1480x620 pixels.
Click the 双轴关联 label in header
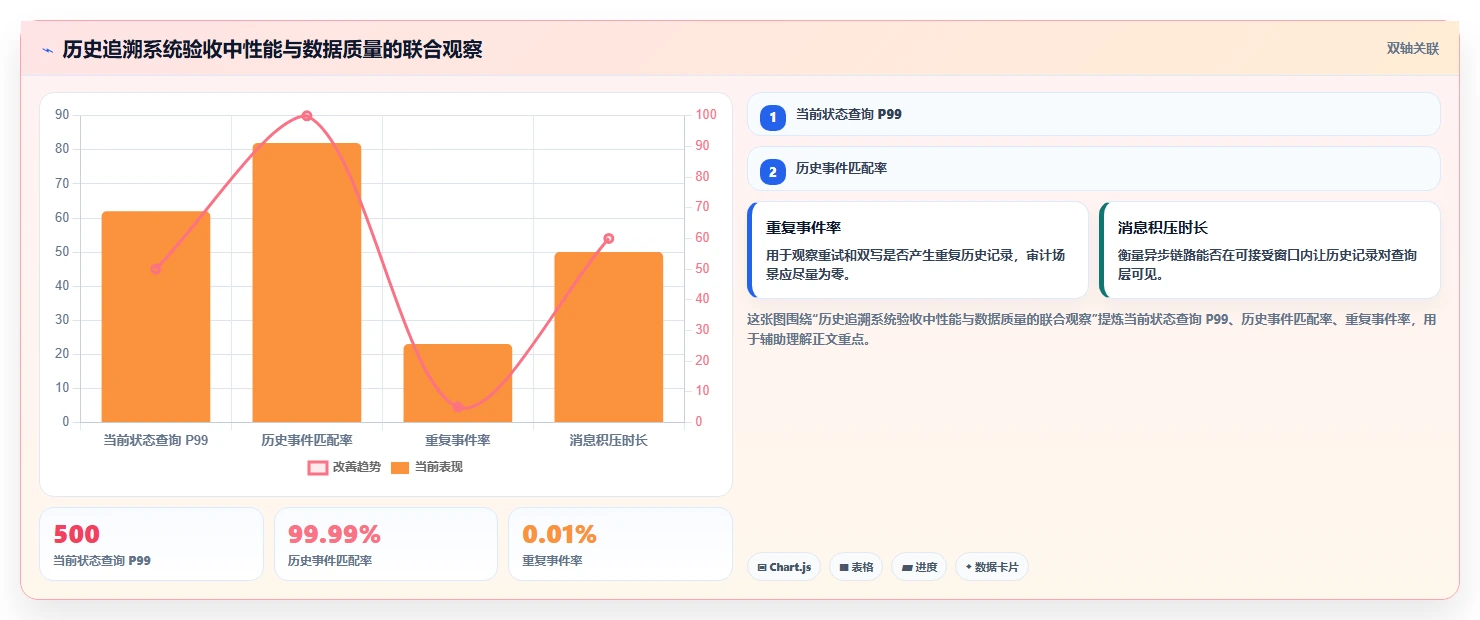pos(1412,49)
